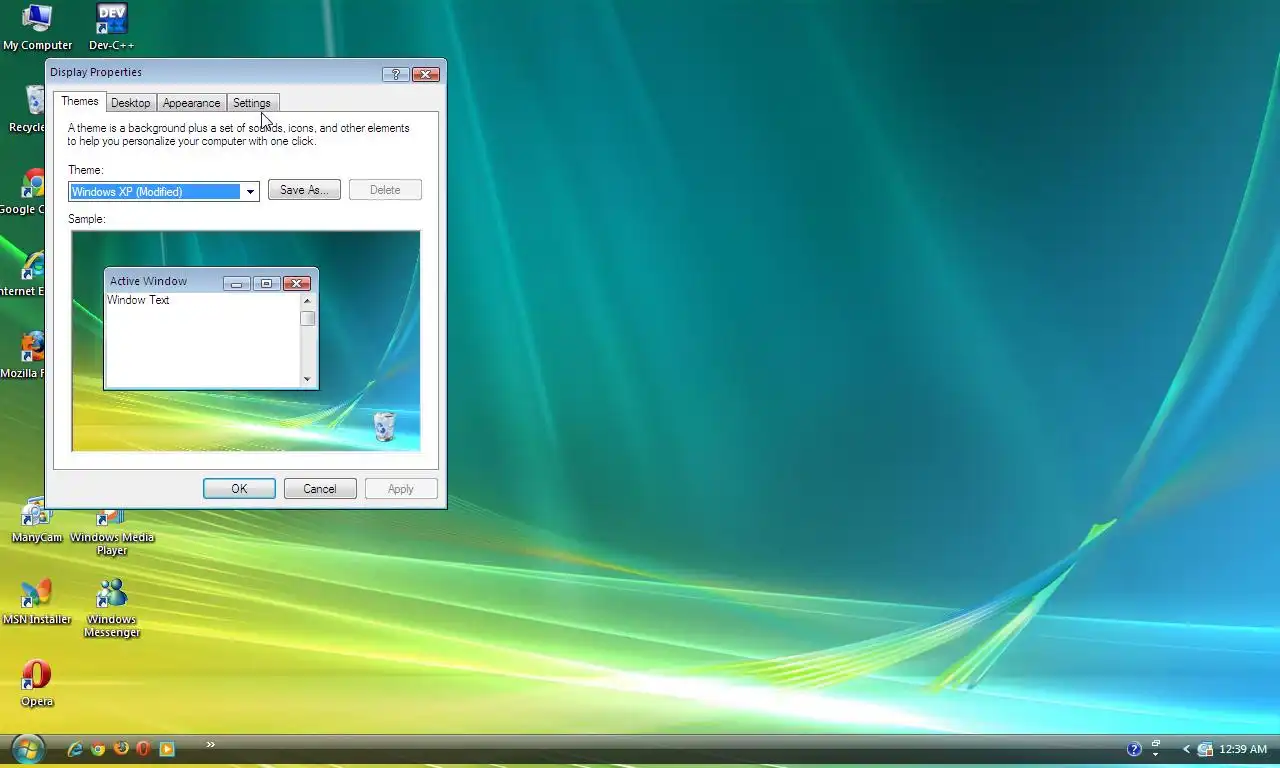The width and height of the screenshot is (1280, 768).
Task: Show hidden system tray icons
Action: [1186, 749]
